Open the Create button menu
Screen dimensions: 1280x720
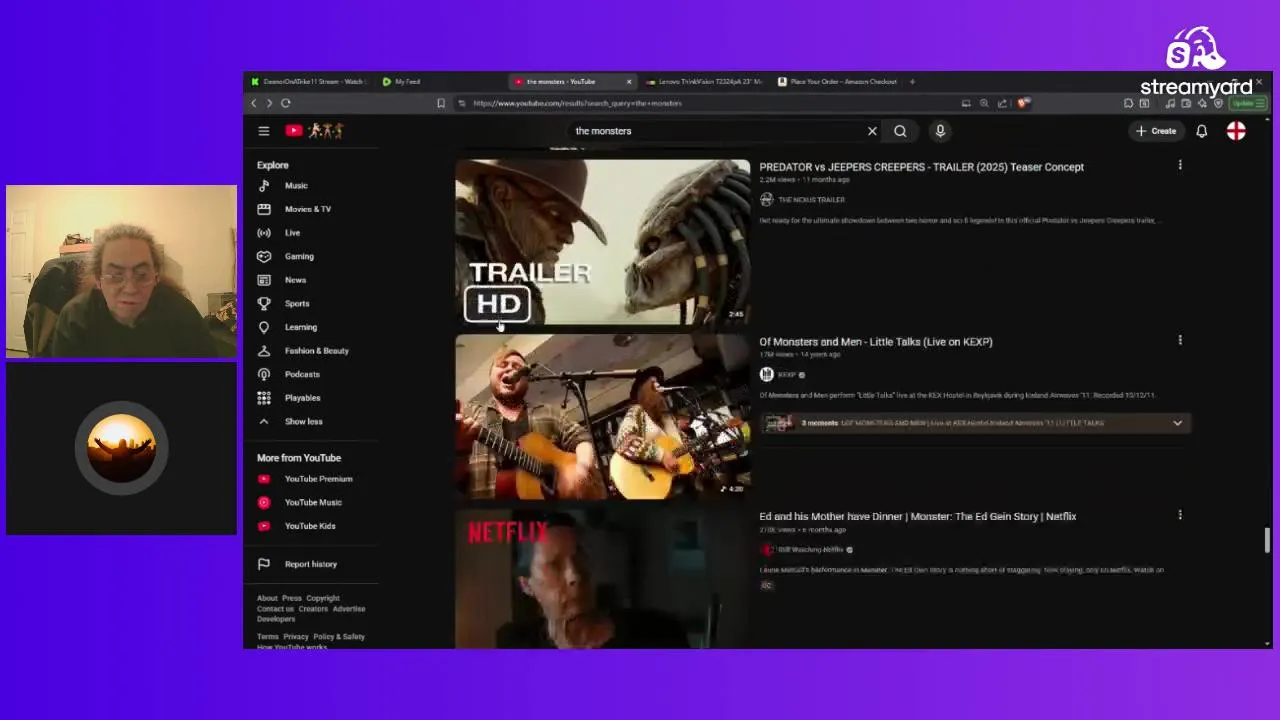pos(1156,131)
